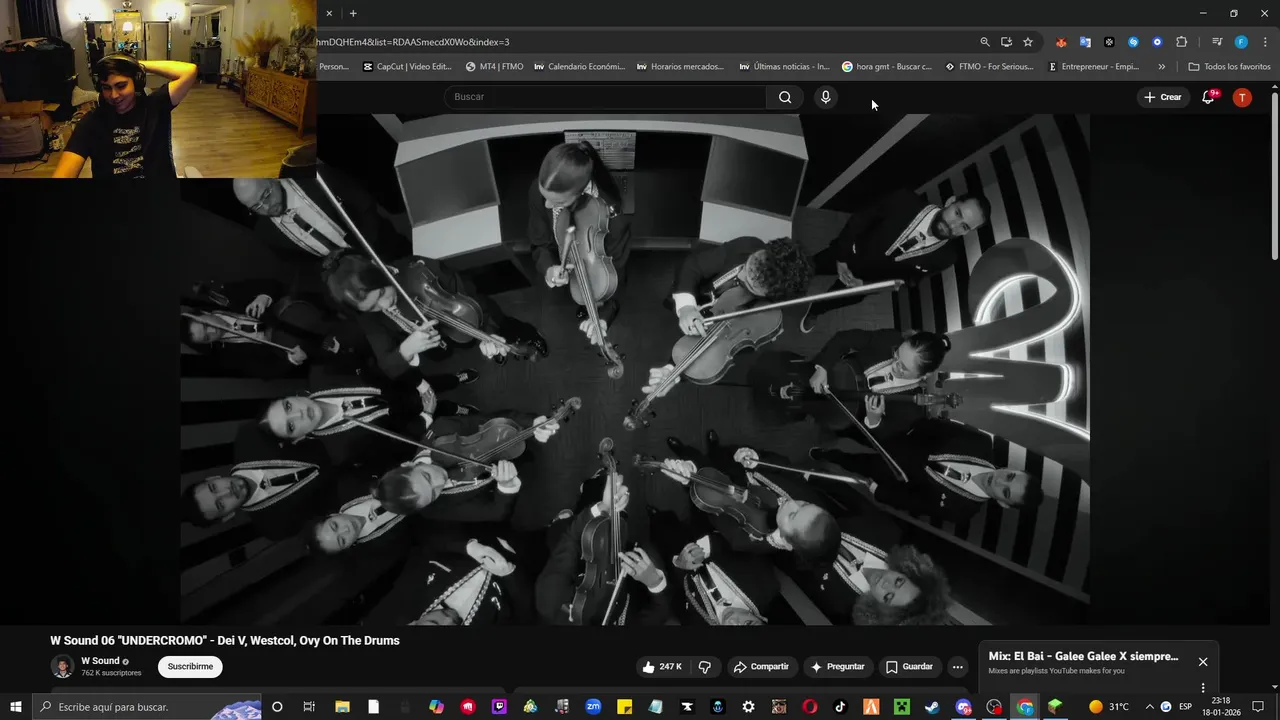Click the address bar URL
The height and width of the screenshot is (720, 1280).
pyautogui.click(x=413, y=42)
